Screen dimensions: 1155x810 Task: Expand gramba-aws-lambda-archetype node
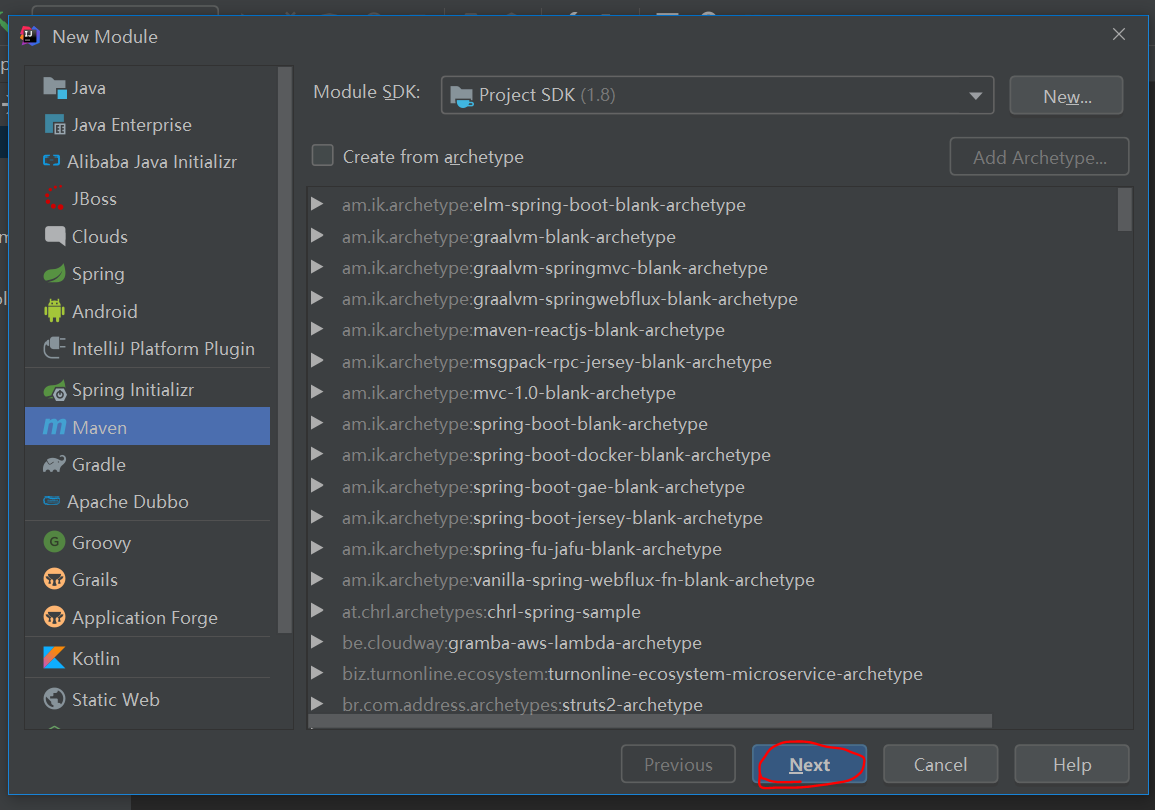317,642
